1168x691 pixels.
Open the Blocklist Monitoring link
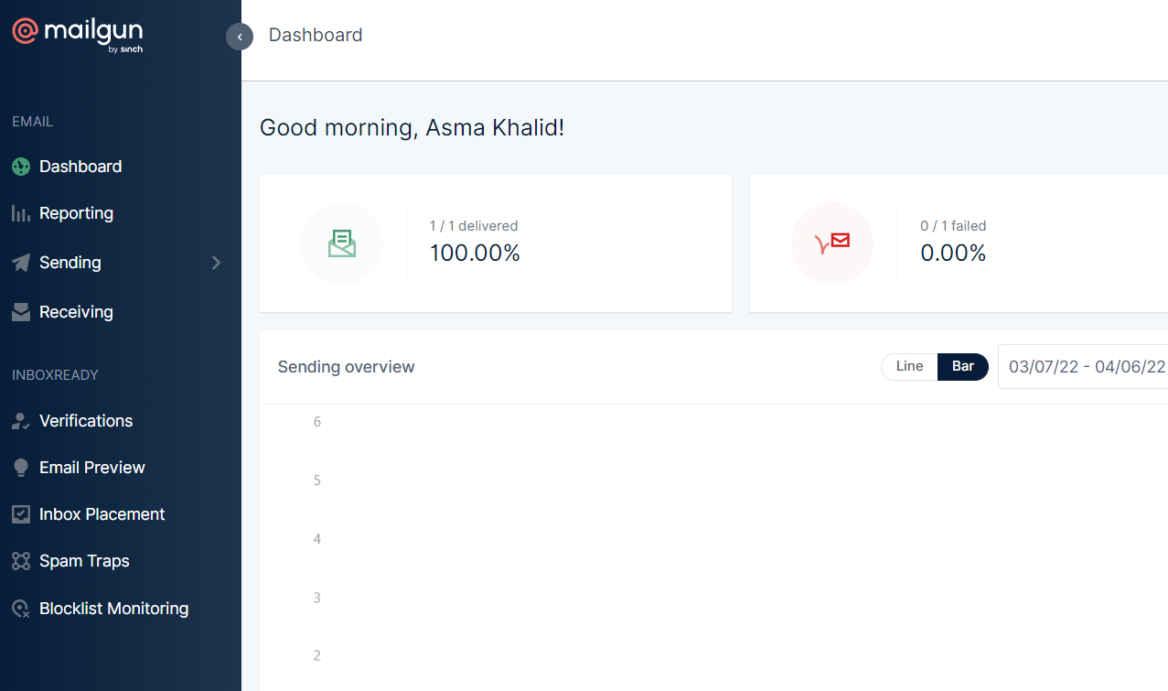pos(113,609)
